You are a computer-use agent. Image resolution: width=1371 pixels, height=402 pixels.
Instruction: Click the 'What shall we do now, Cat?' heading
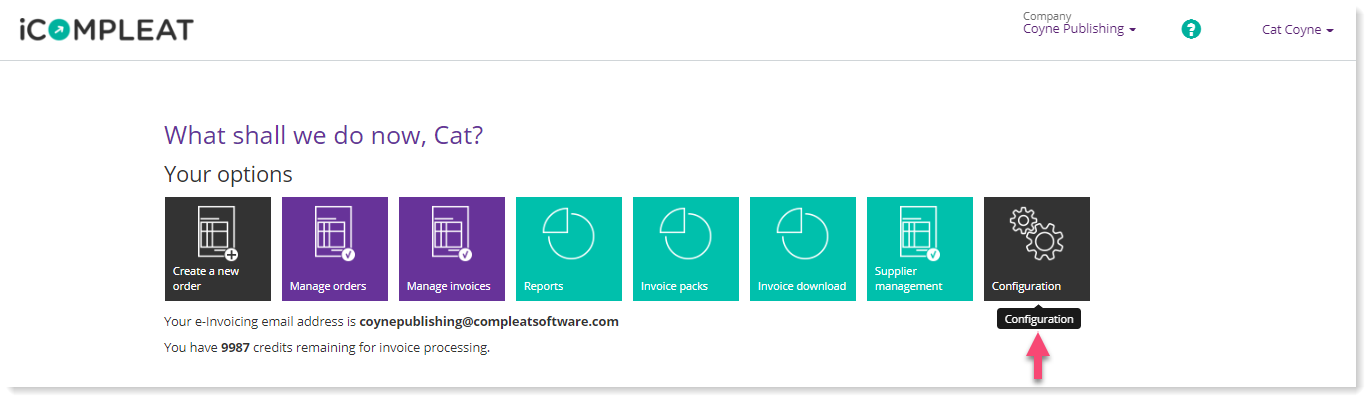(324, 136)
